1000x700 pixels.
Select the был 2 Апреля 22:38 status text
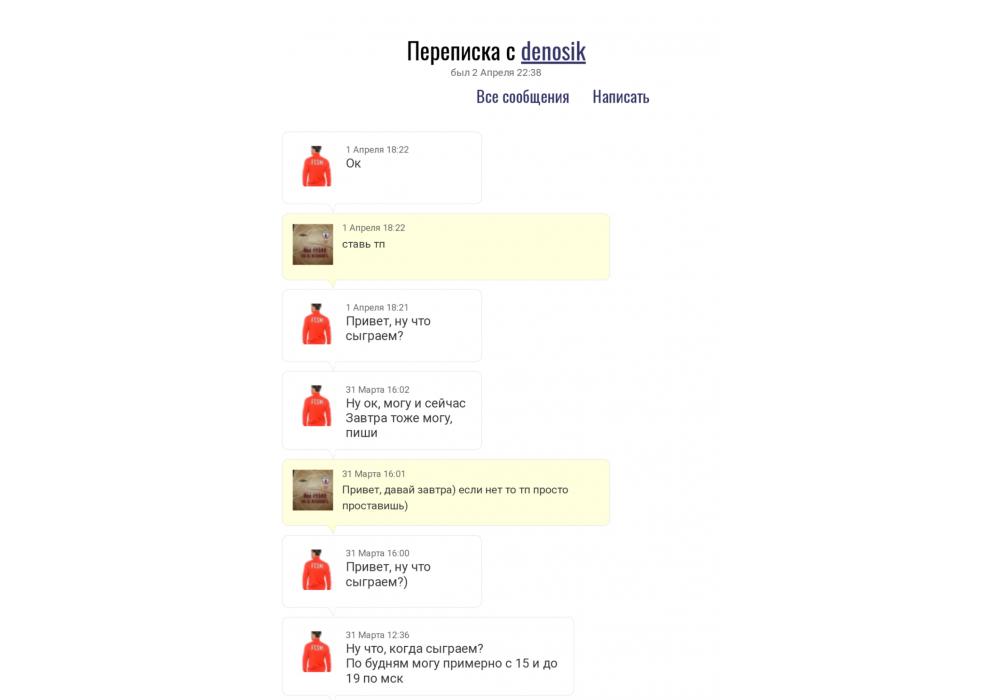[496, 73]
